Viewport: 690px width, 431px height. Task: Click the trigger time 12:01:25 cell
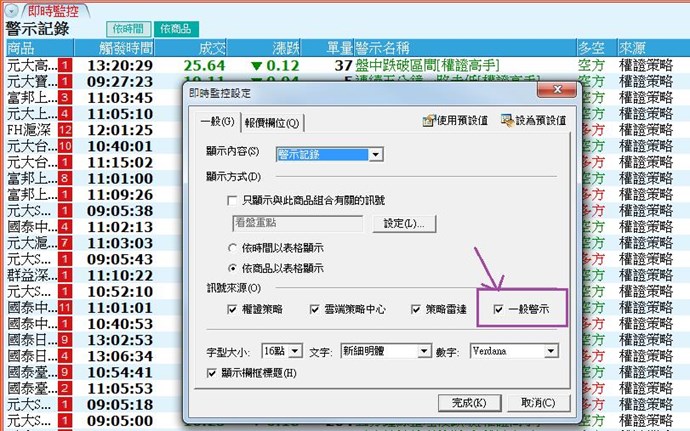tap(120, 130)
